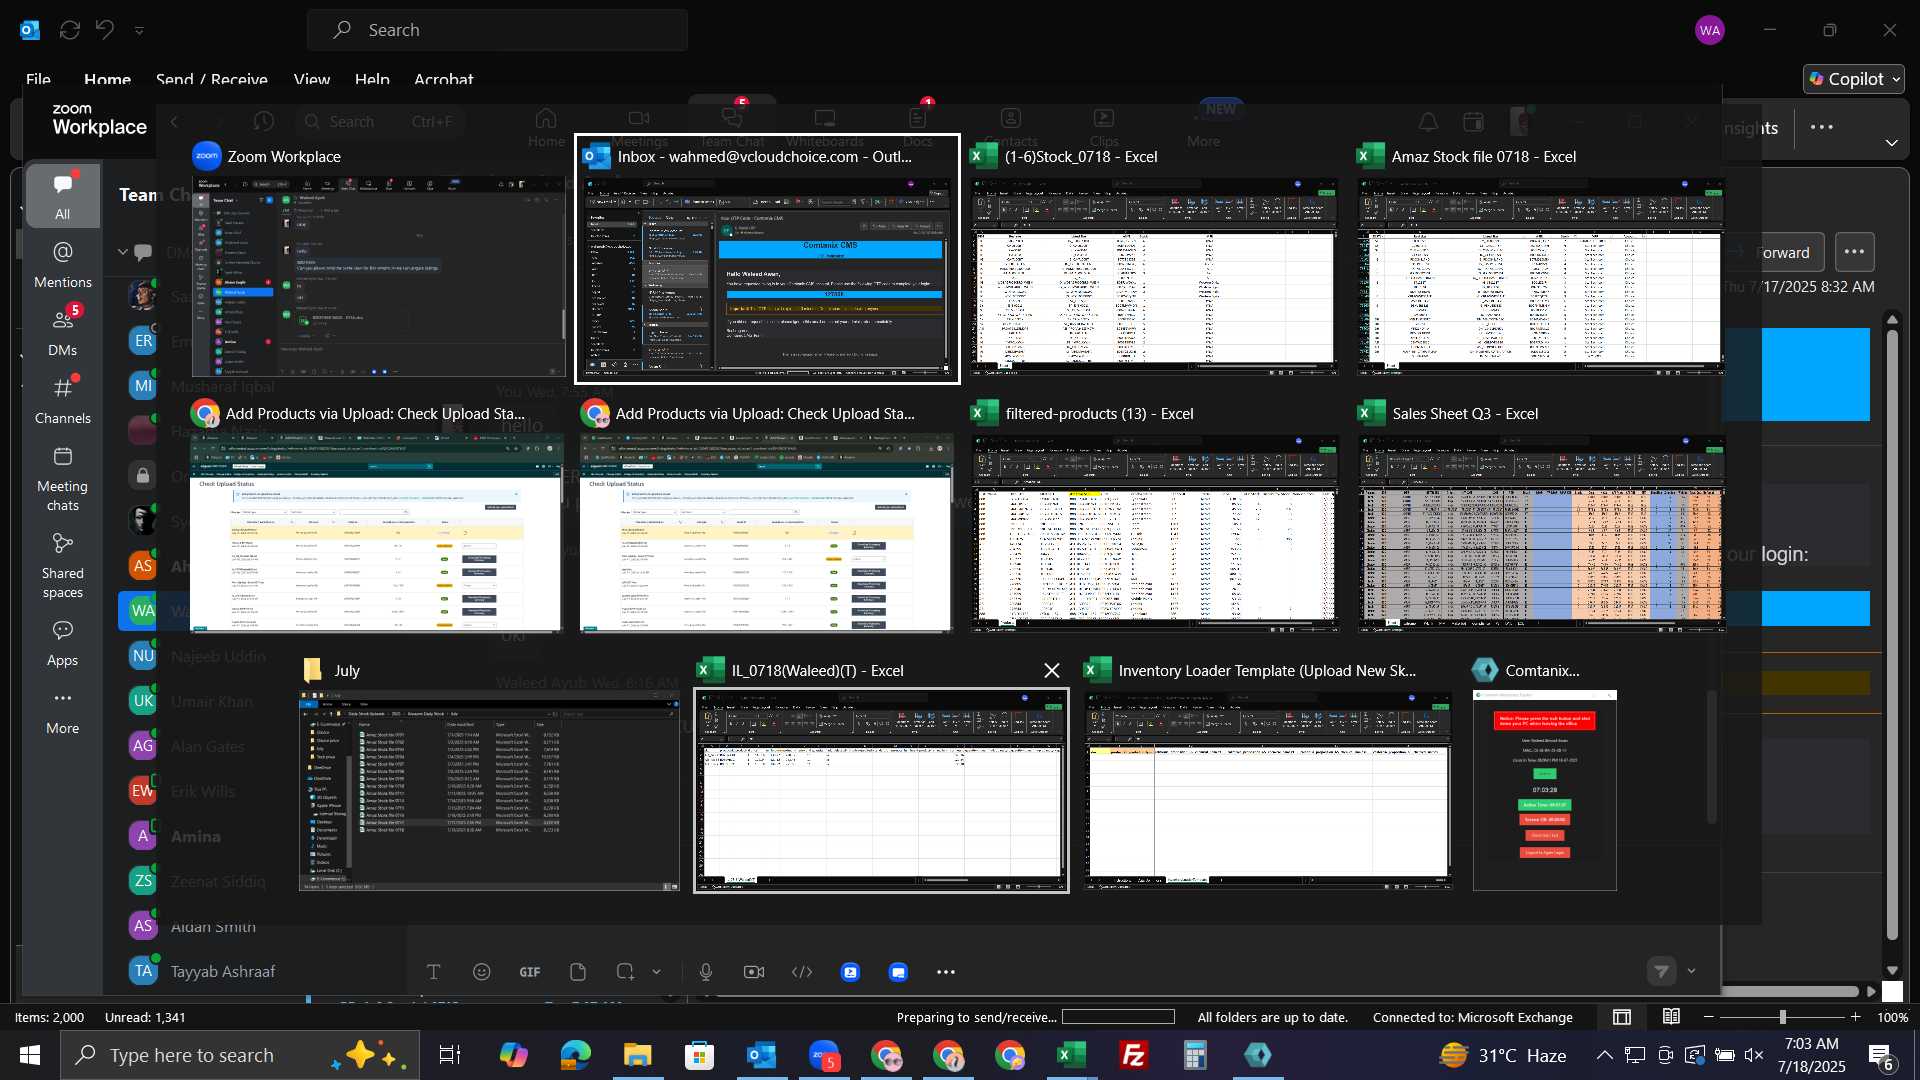Open the notification center icon
Screen dimensions: 1920x1080
(x=1881, y=1055)
